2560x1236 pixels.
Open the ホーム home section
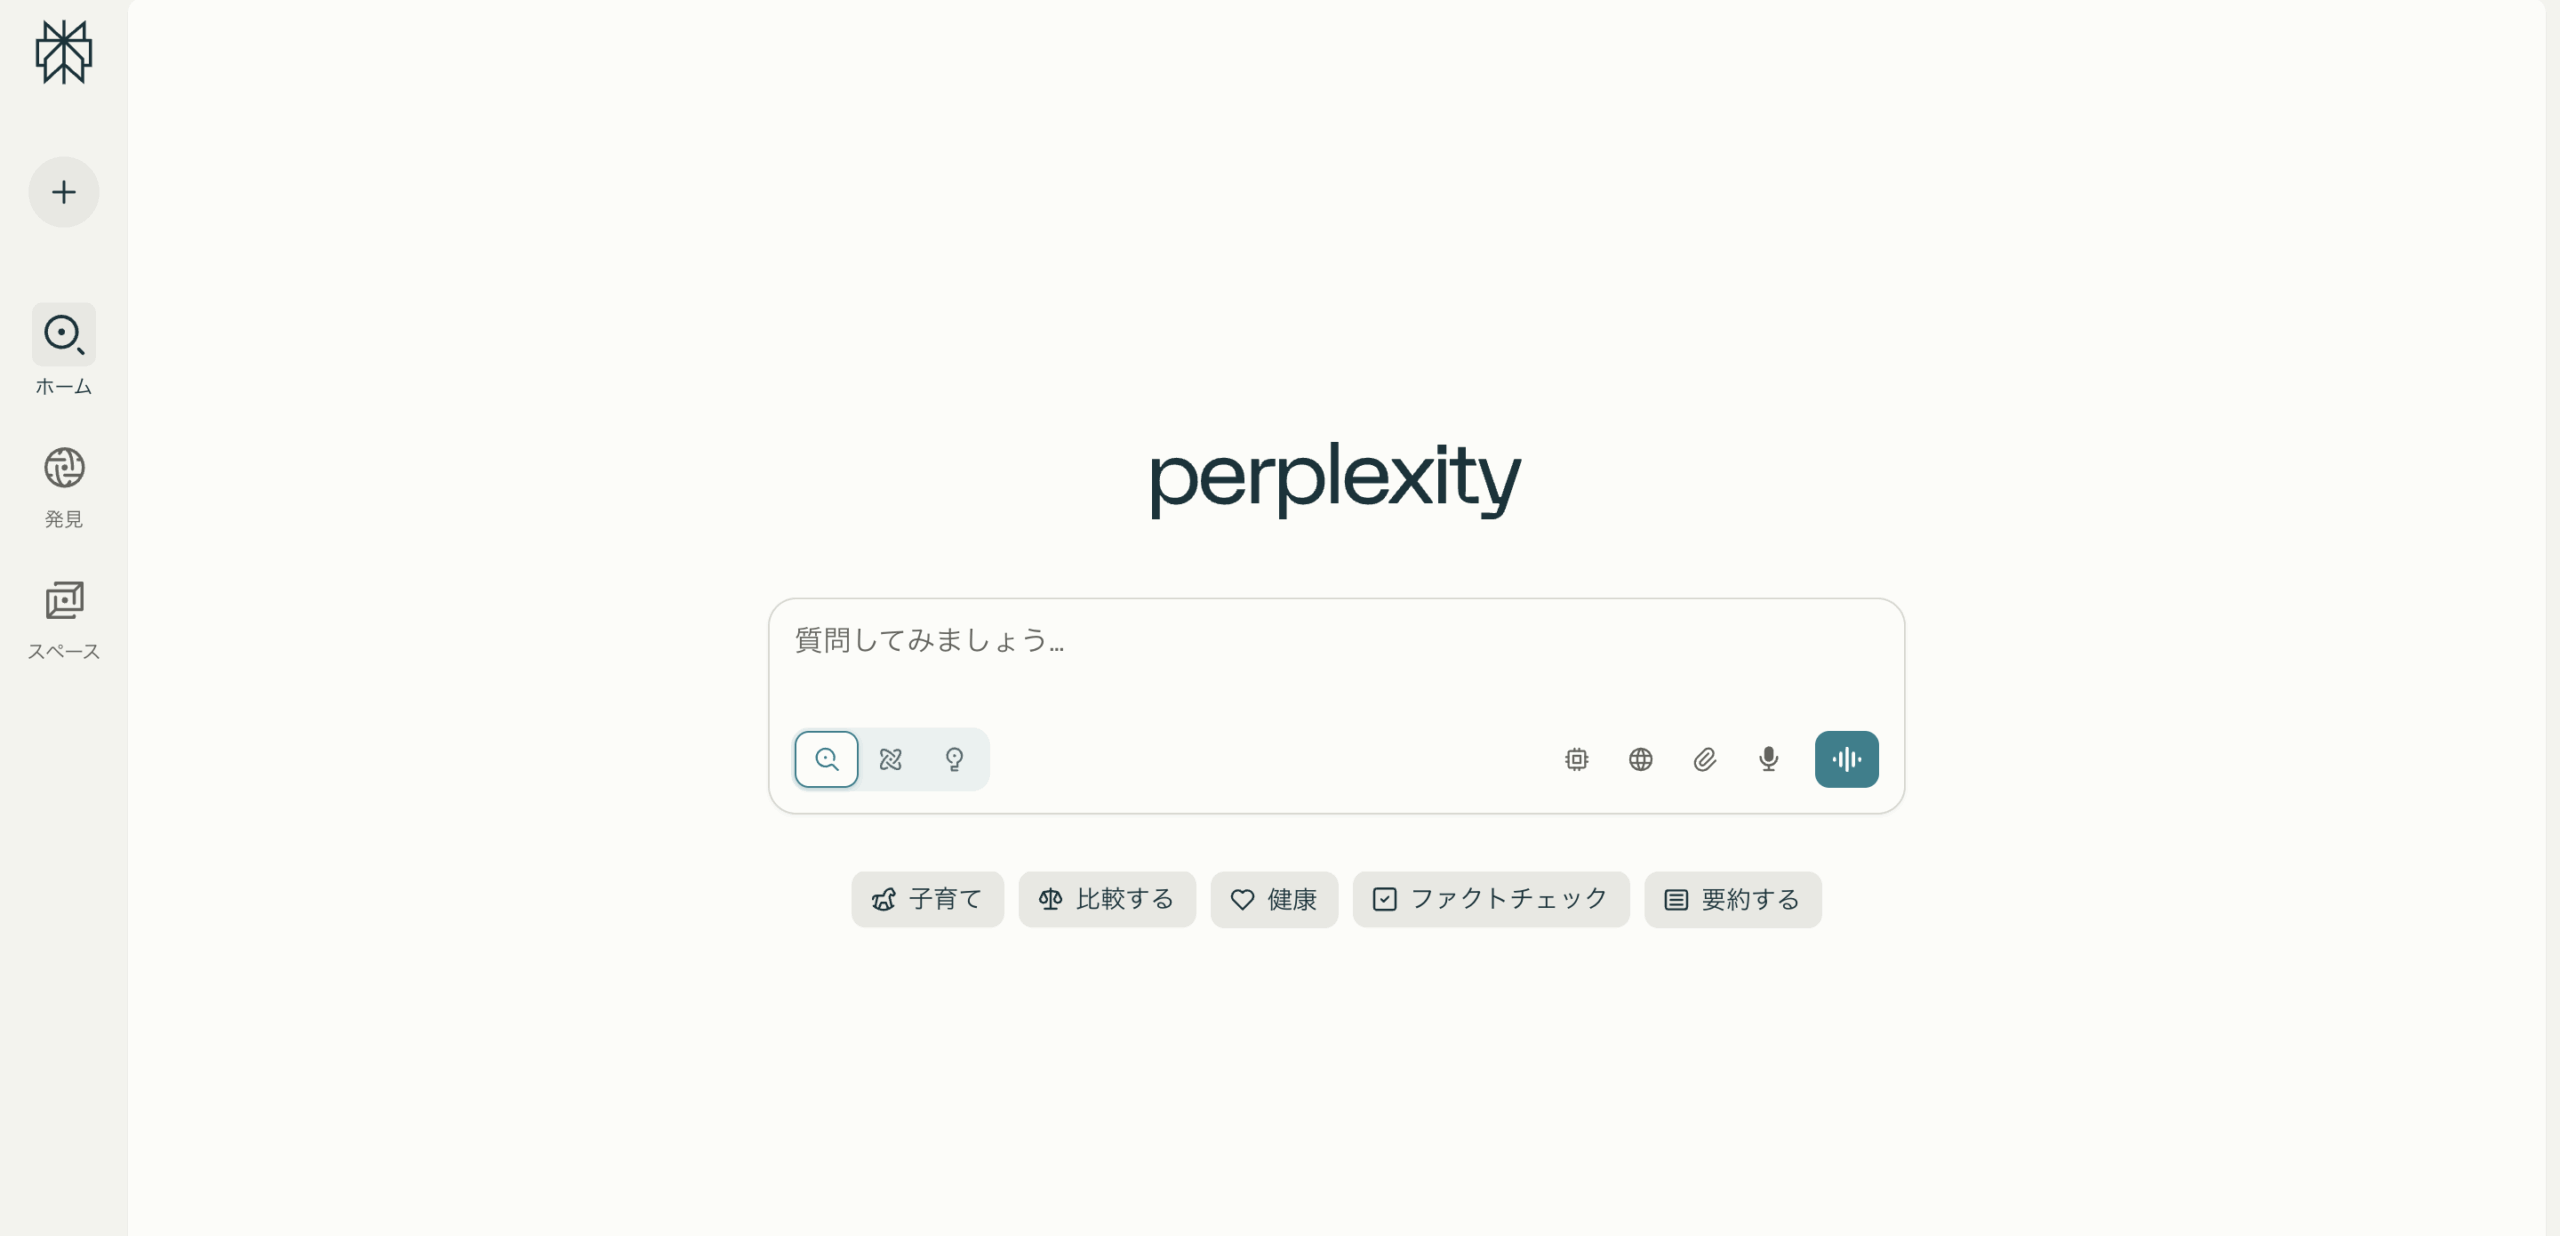click(x=64, y=350)
